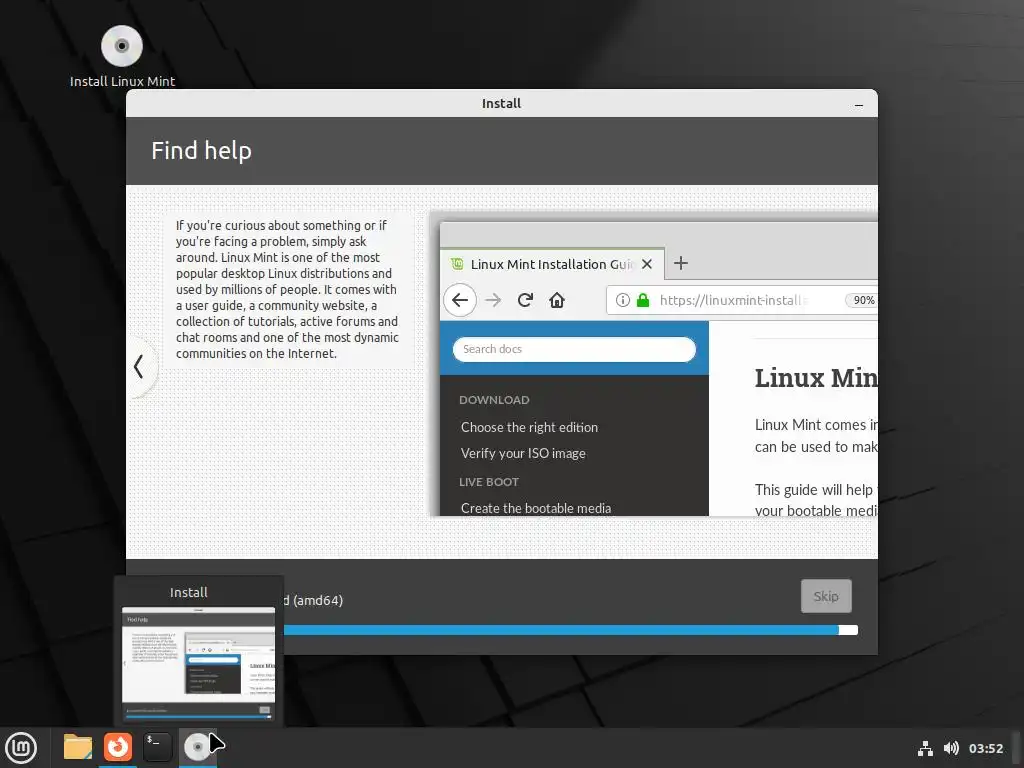Open the sound volume tray icon
This screenshot has width=1024, height=768.
(x=952, y=748)
